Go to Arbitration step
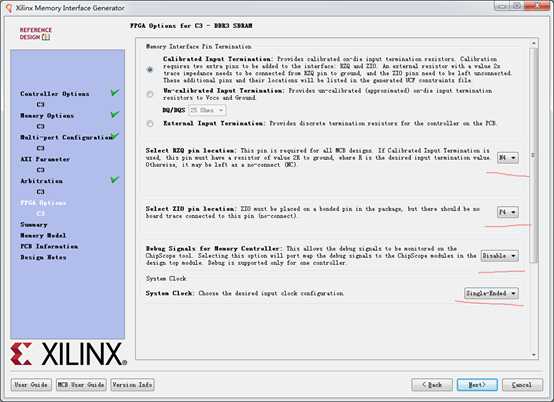 [41, 181]
